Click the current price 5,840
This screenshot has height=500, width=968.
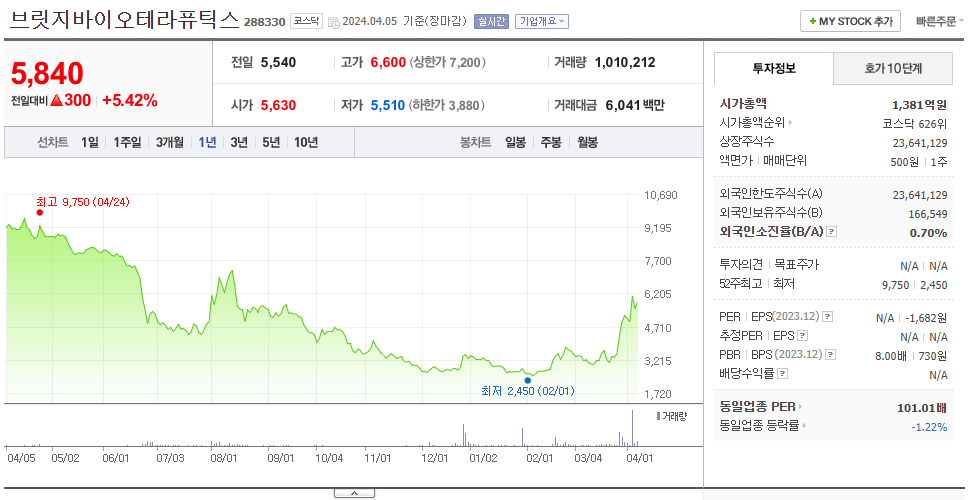coord(48,73)
